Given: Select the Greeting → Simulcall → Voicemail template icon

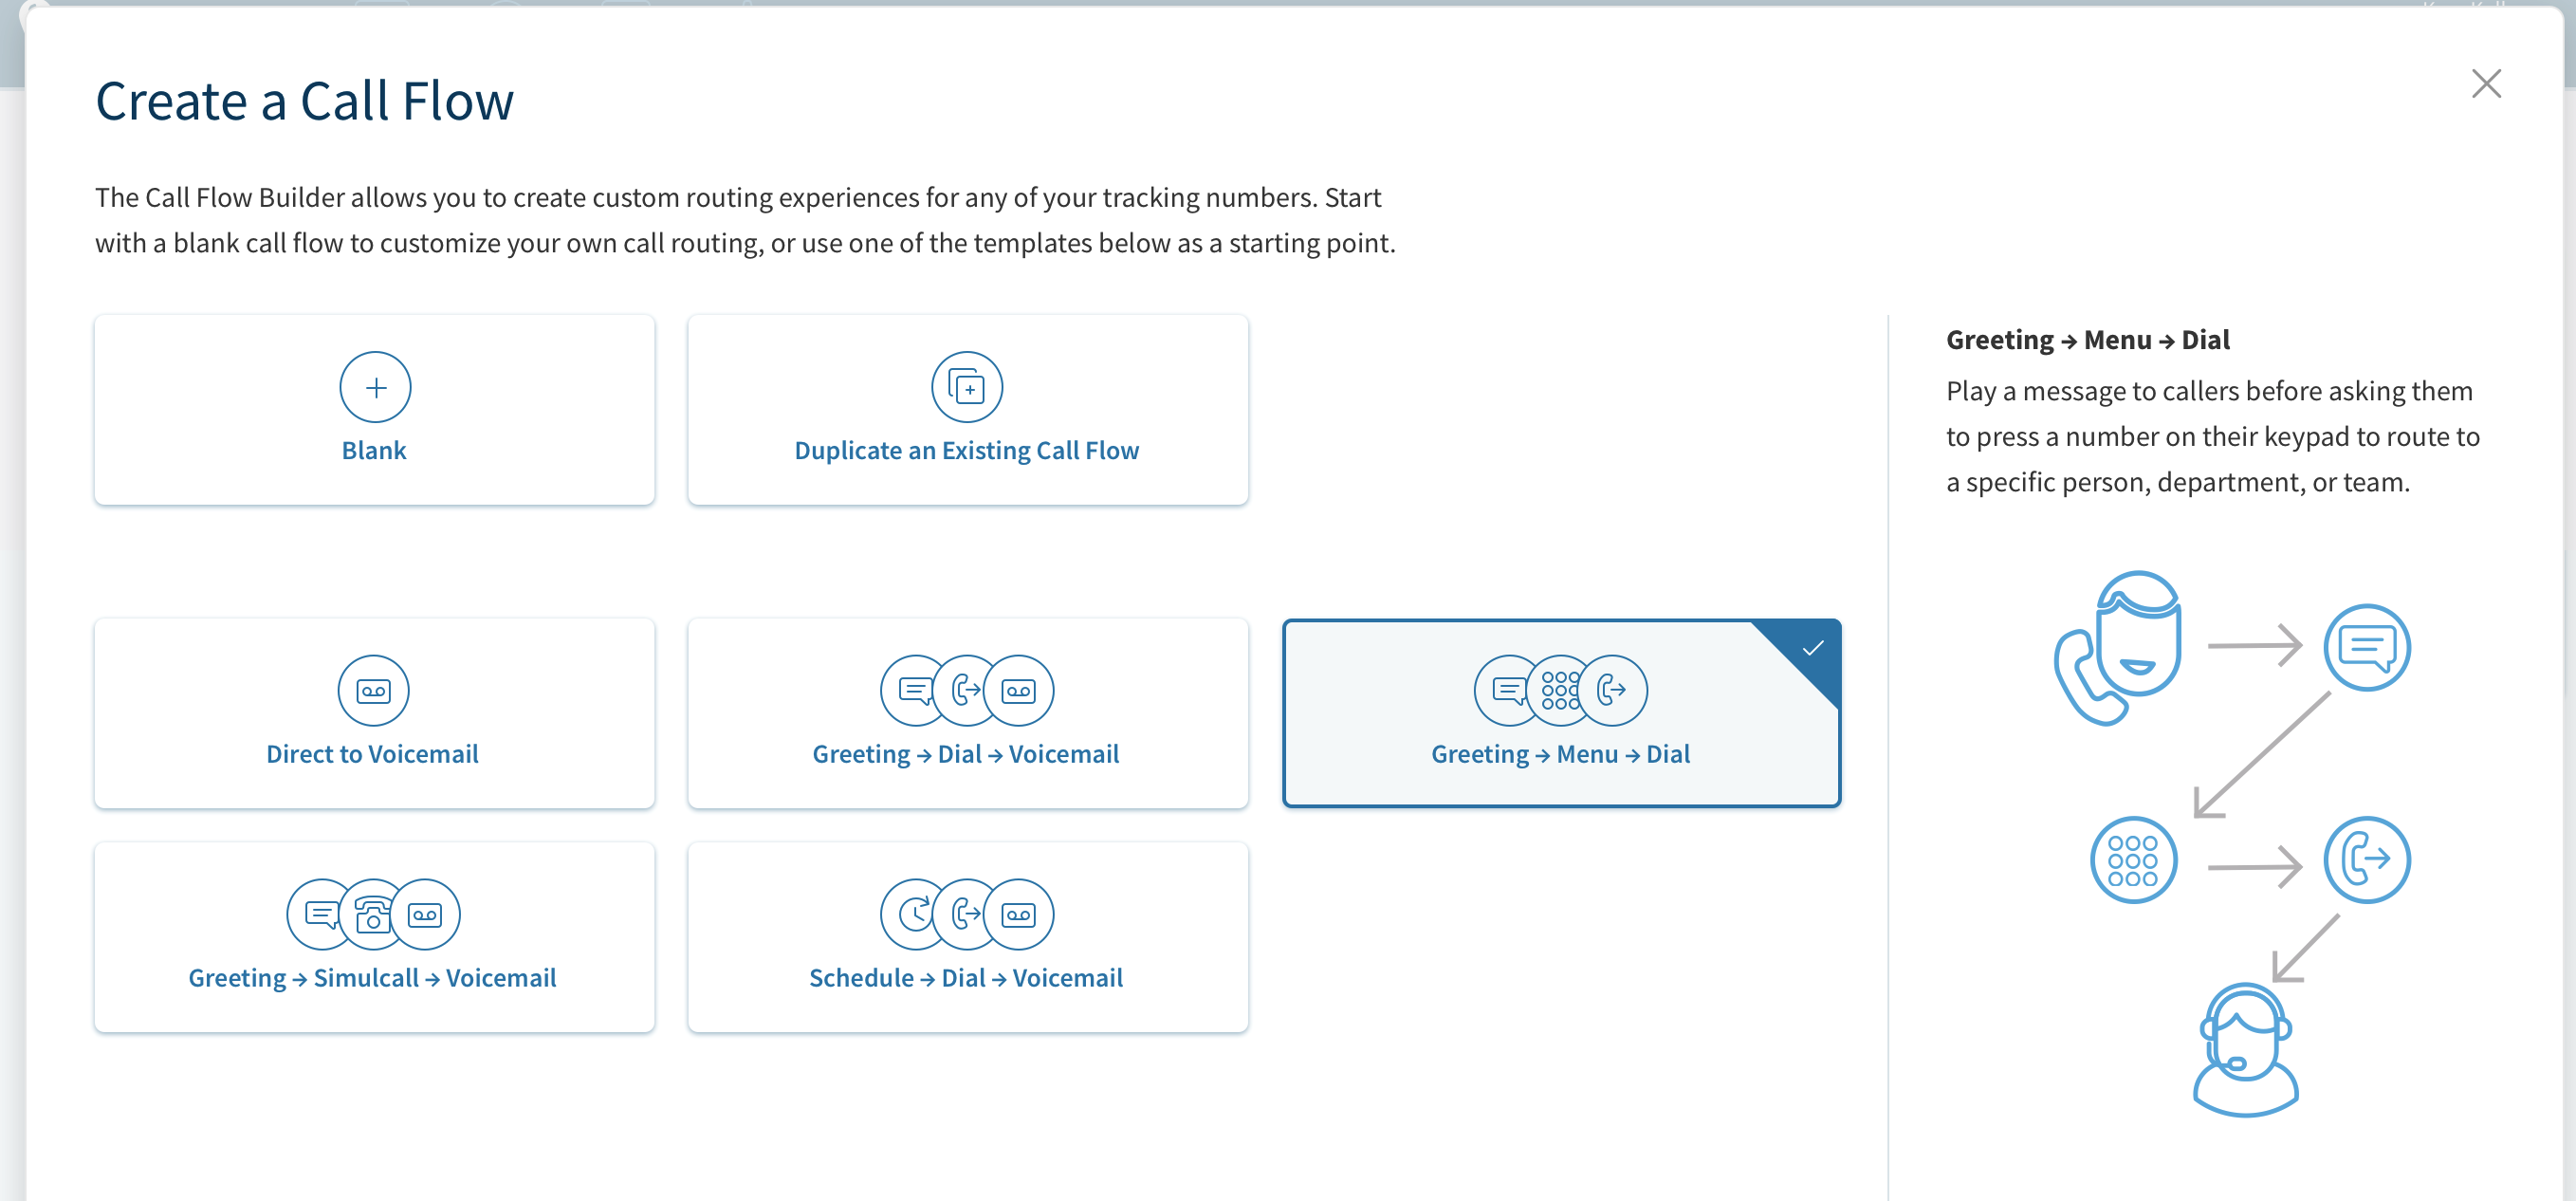Looking at the screenshot, I should pos(373,915).
